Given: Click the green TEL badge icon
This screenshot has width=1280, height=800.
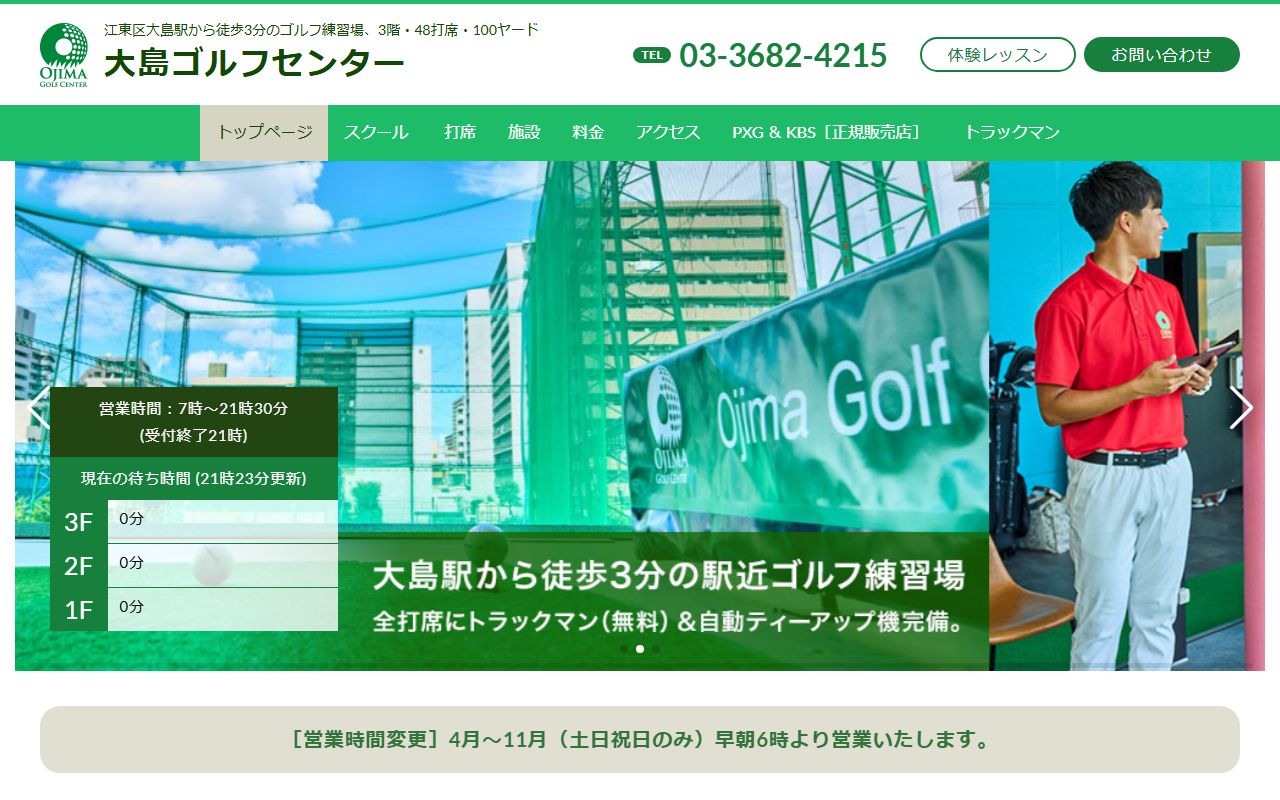Looking at the screenshot, I should click(652, 55).
